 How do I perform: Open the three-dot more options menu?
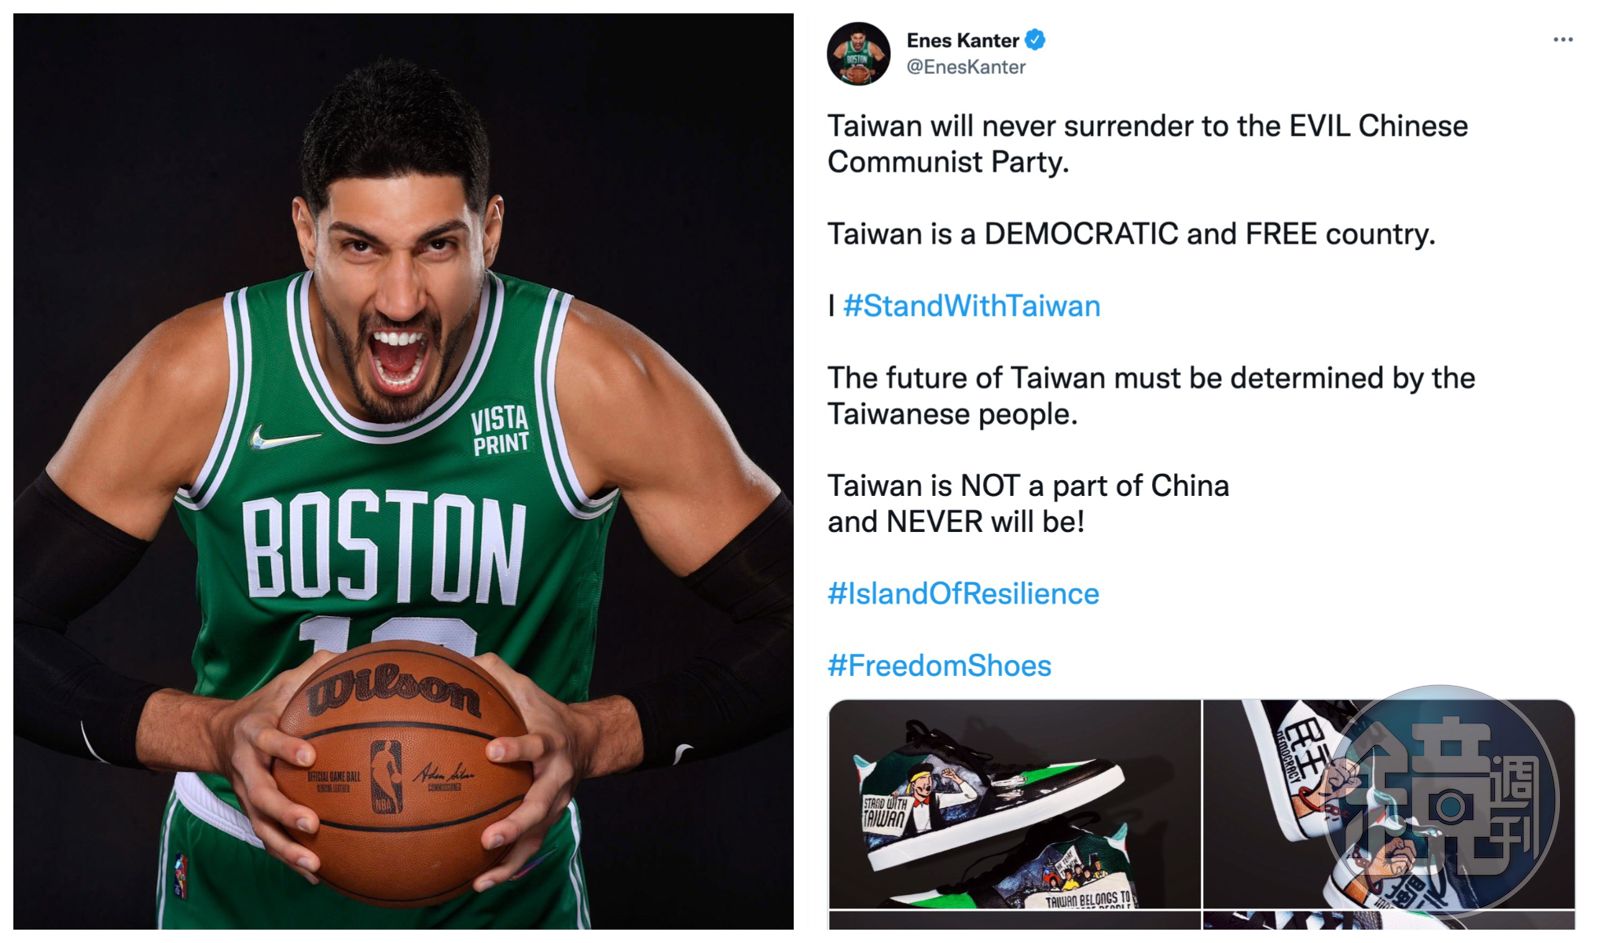pyautogui.click(x=1563, y=40)
